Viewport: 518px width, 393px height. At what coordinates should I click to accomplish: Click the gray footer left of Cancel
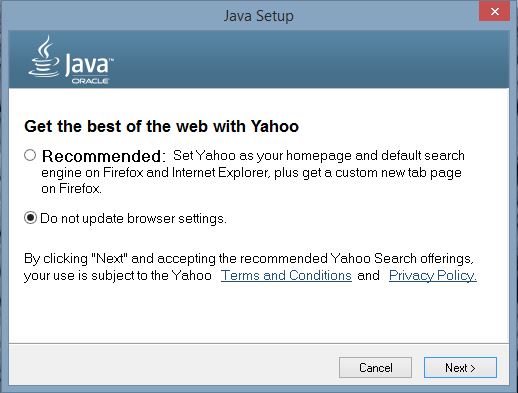(x=173, y=365)
